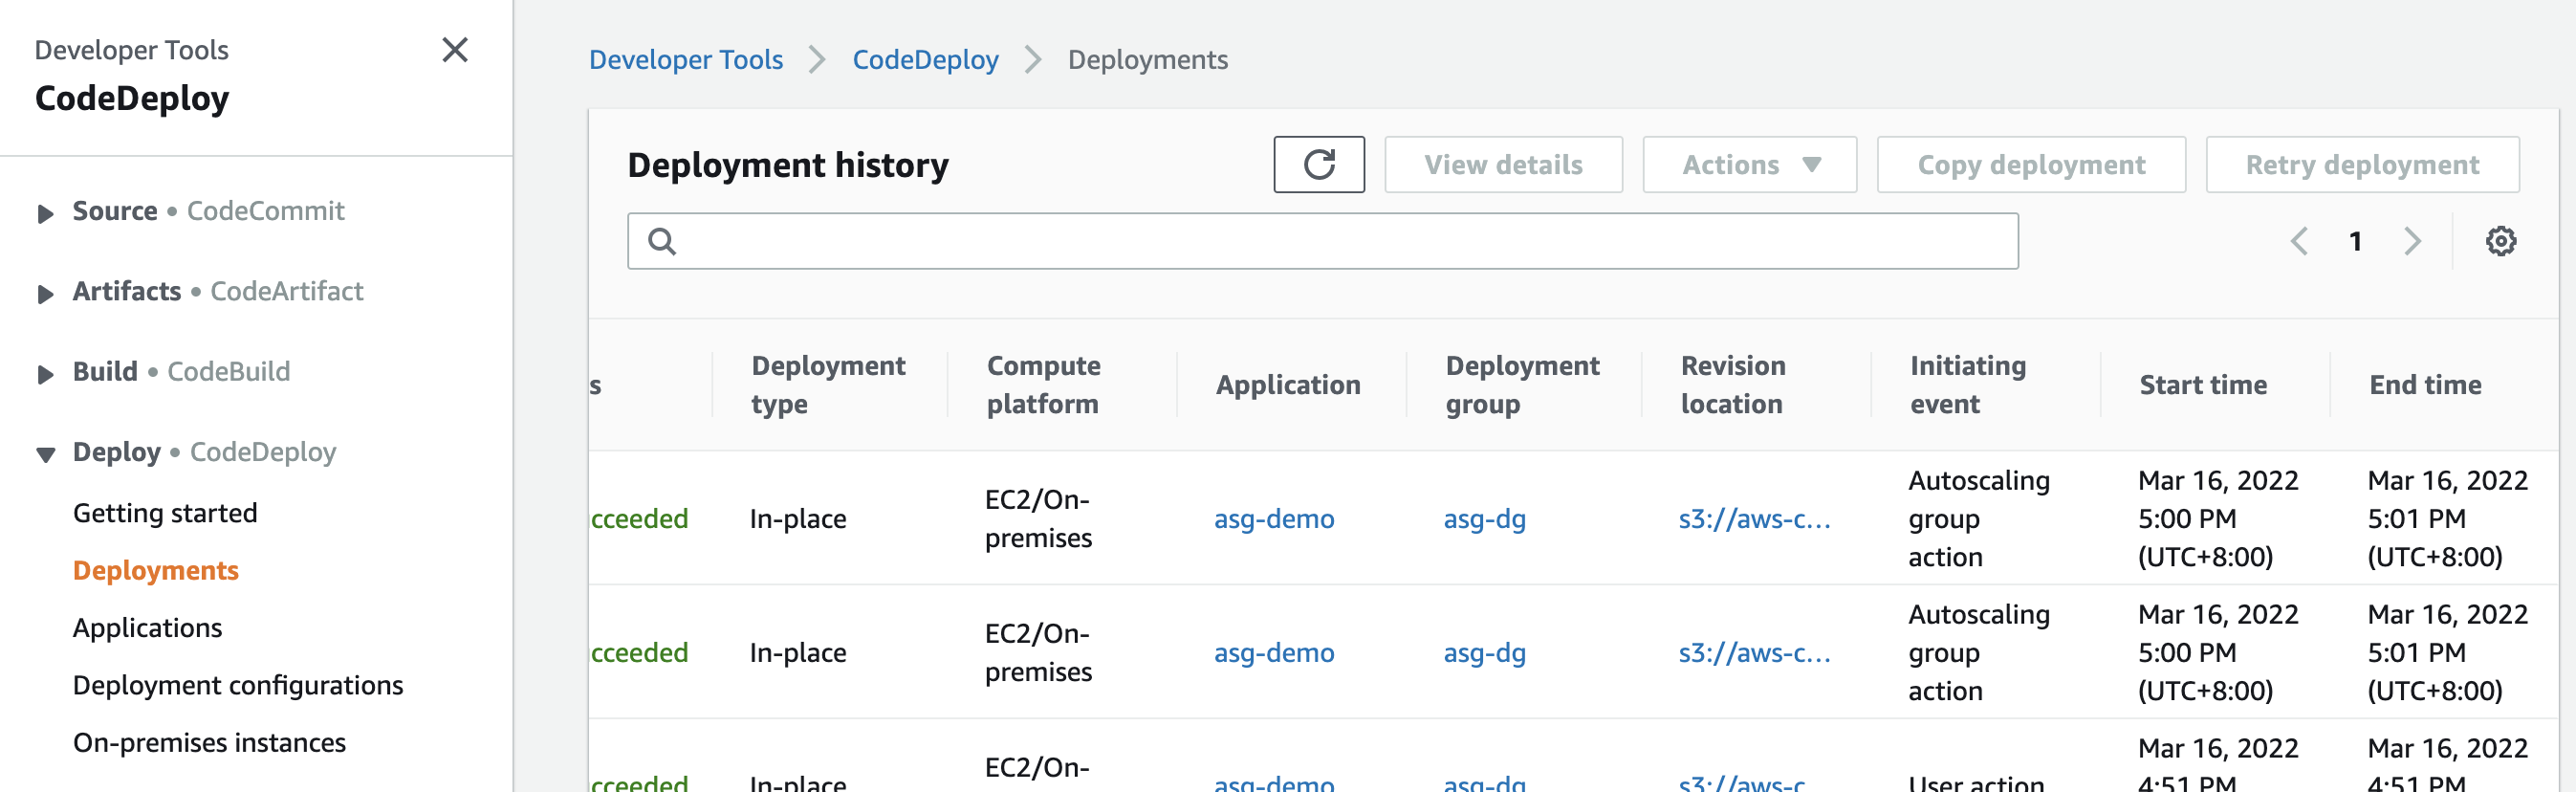Open s3 revision location in second row
The image size is (2576, 792).
1754,652
